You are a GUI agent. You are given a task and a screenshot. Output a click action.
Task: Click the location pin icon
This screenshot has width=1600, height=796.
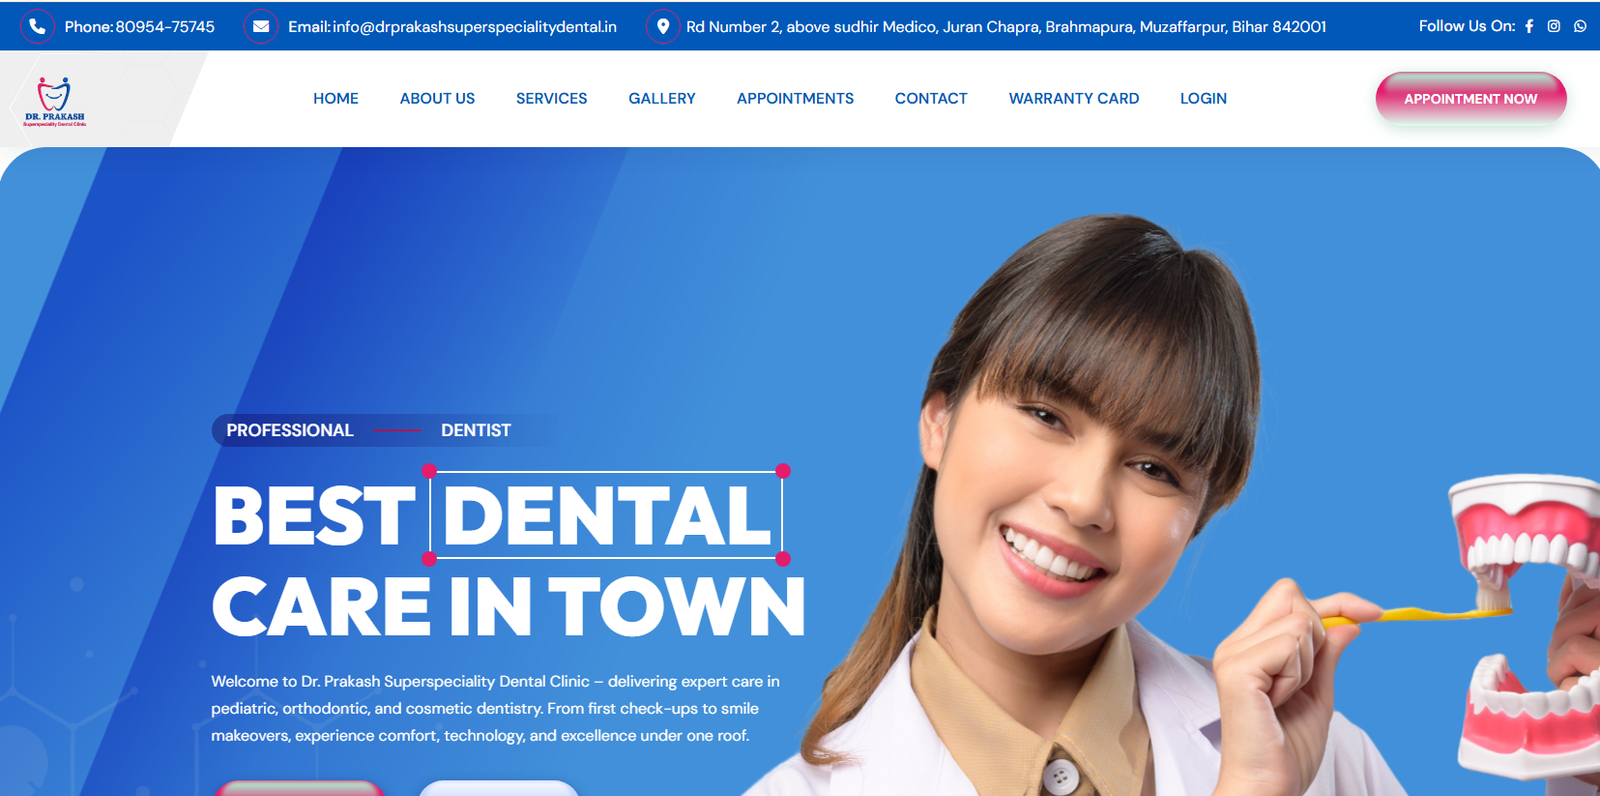click(662, 26)
